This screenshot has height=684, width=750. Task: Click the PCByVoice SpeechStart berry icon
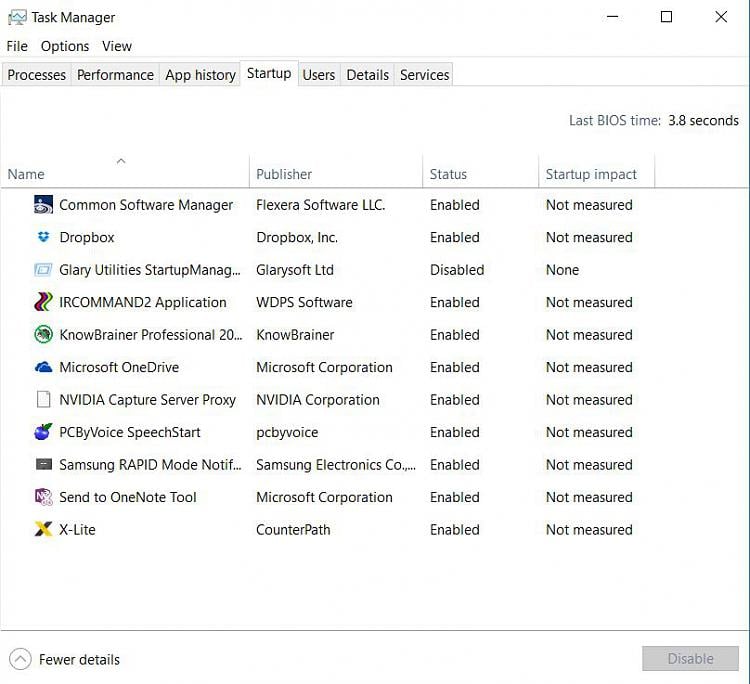pyautogui.click(x=44, y=432)
